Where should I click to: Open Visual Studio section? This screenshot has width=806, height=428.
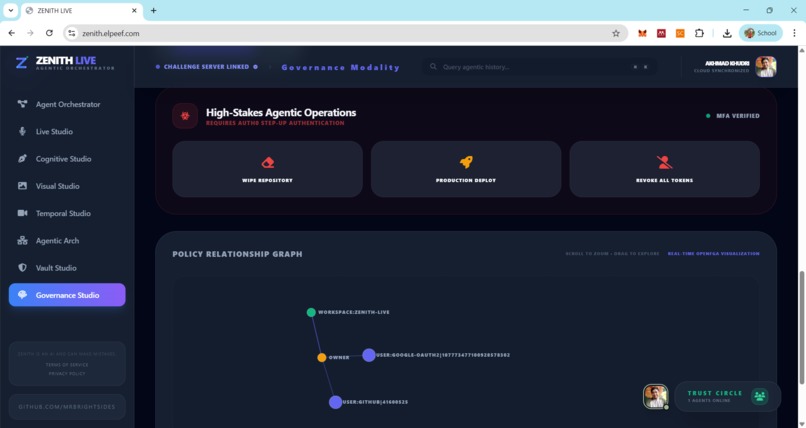coord(67,186)
